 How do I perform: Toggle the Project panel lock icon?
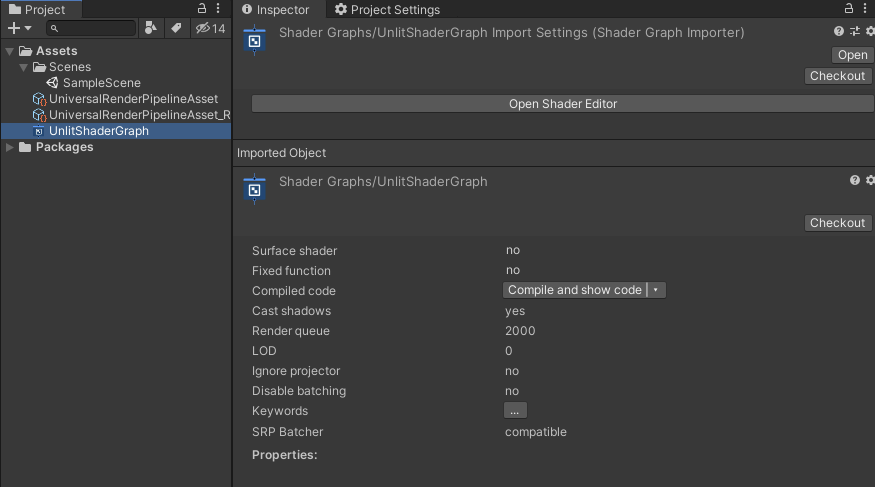tap(201, 8)
